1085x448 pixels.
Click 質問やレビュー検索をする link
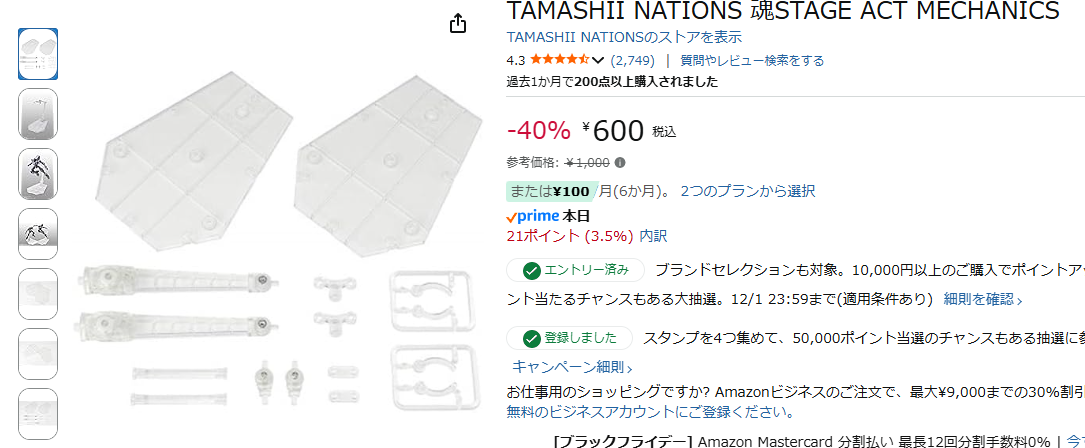(x=752, y=60)
